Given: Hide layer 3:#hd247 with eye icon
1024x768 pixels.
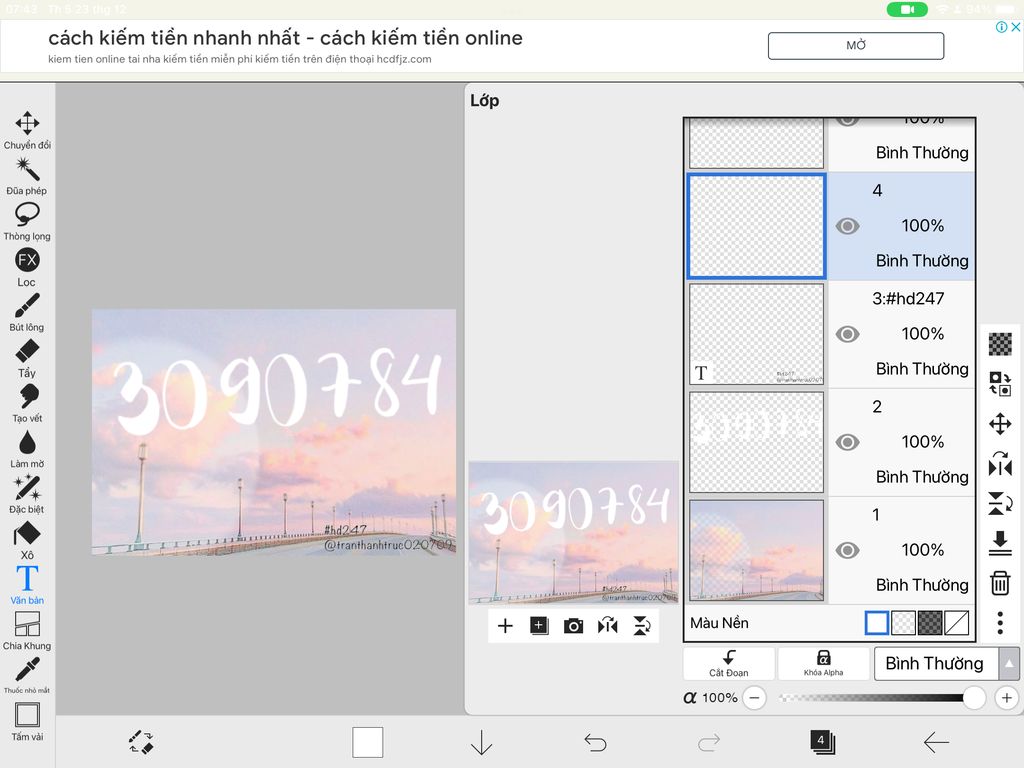Looking at the screenshot, I should (848, 334).
